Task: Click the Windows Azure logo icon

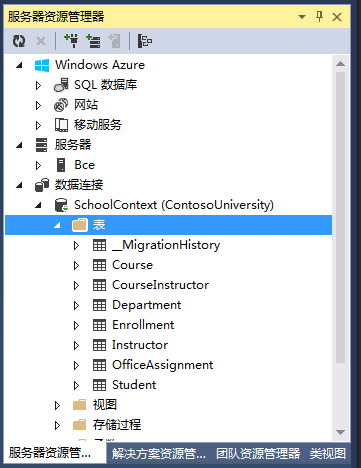Action: point(42,65)
